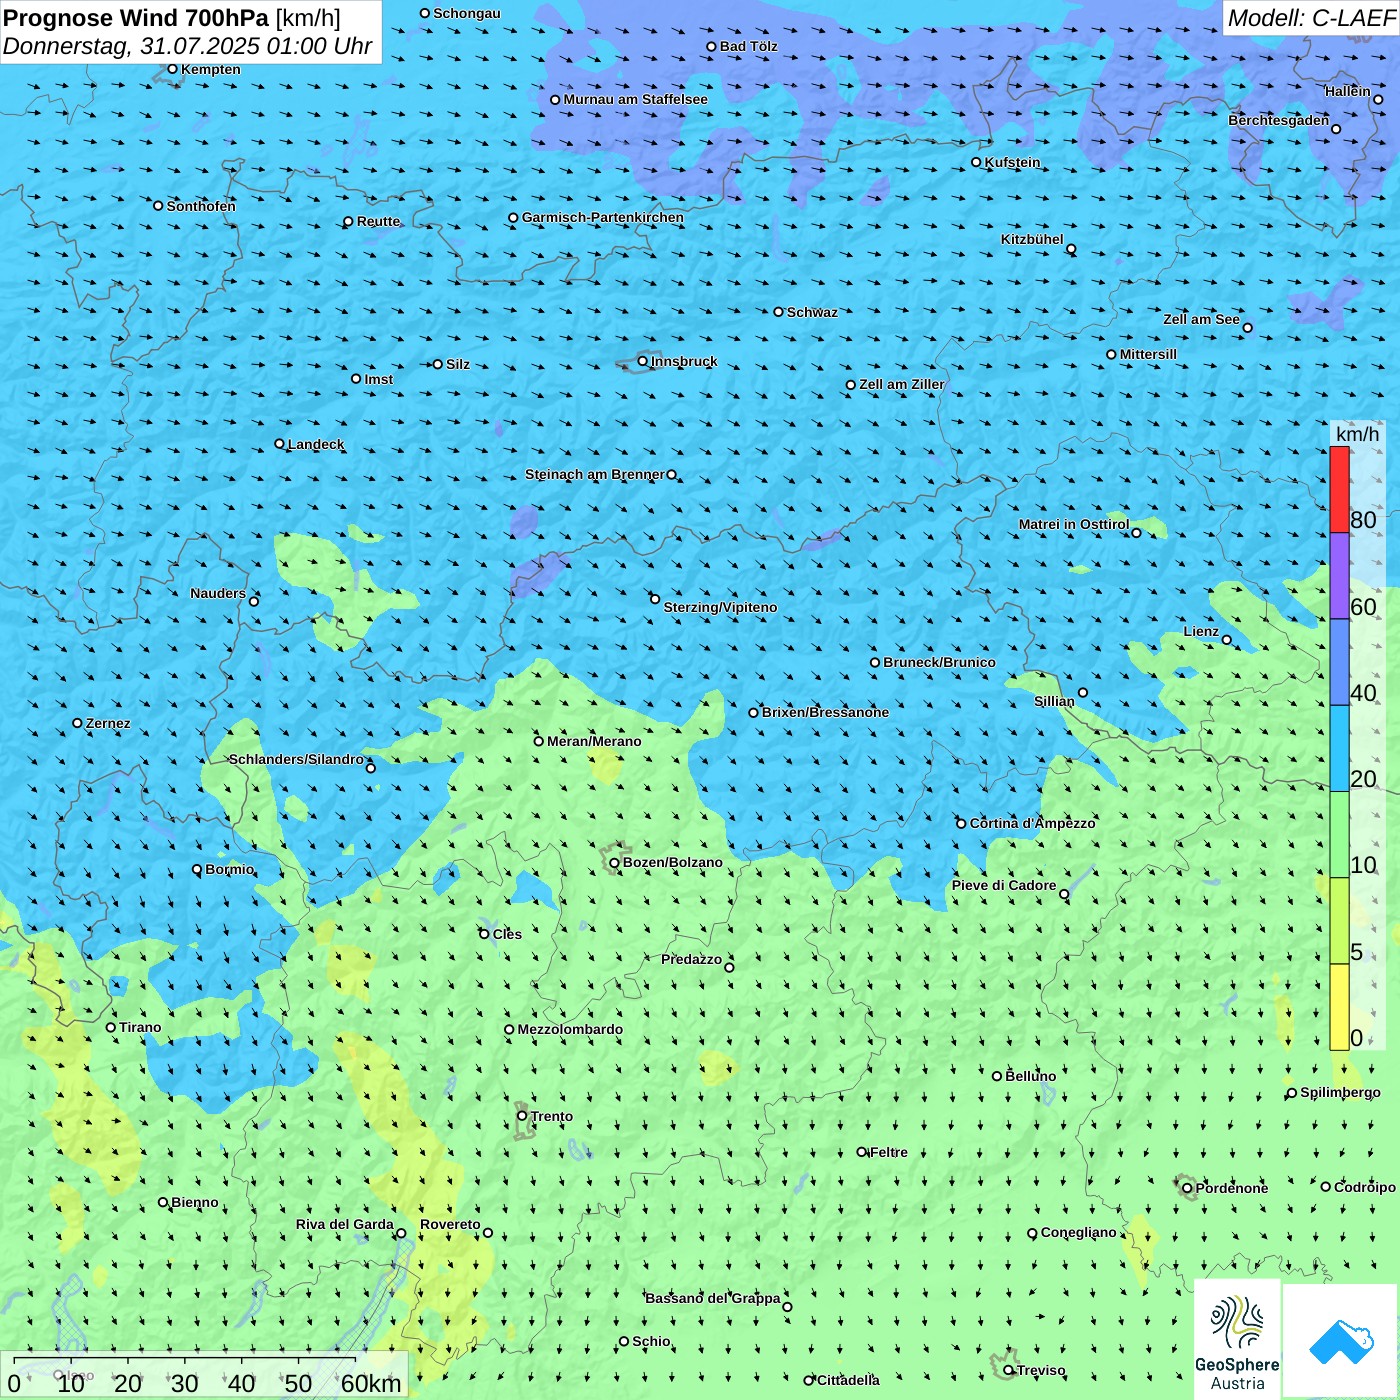Click the Trento location marker
Image resolution: width=1400 pixels, height=1400 pixels.
coord(522,1116)
